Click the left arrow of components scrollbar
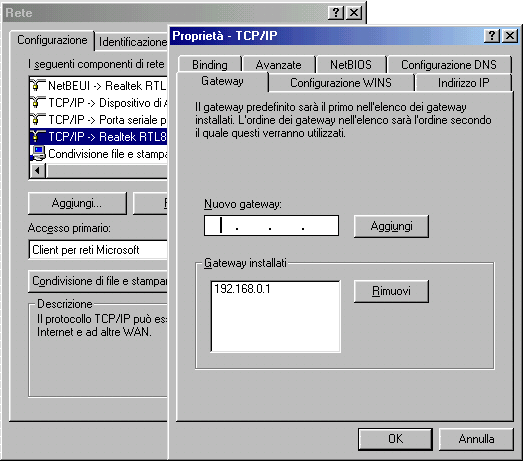This screenshot has height=461, width=523. (38, 171)
